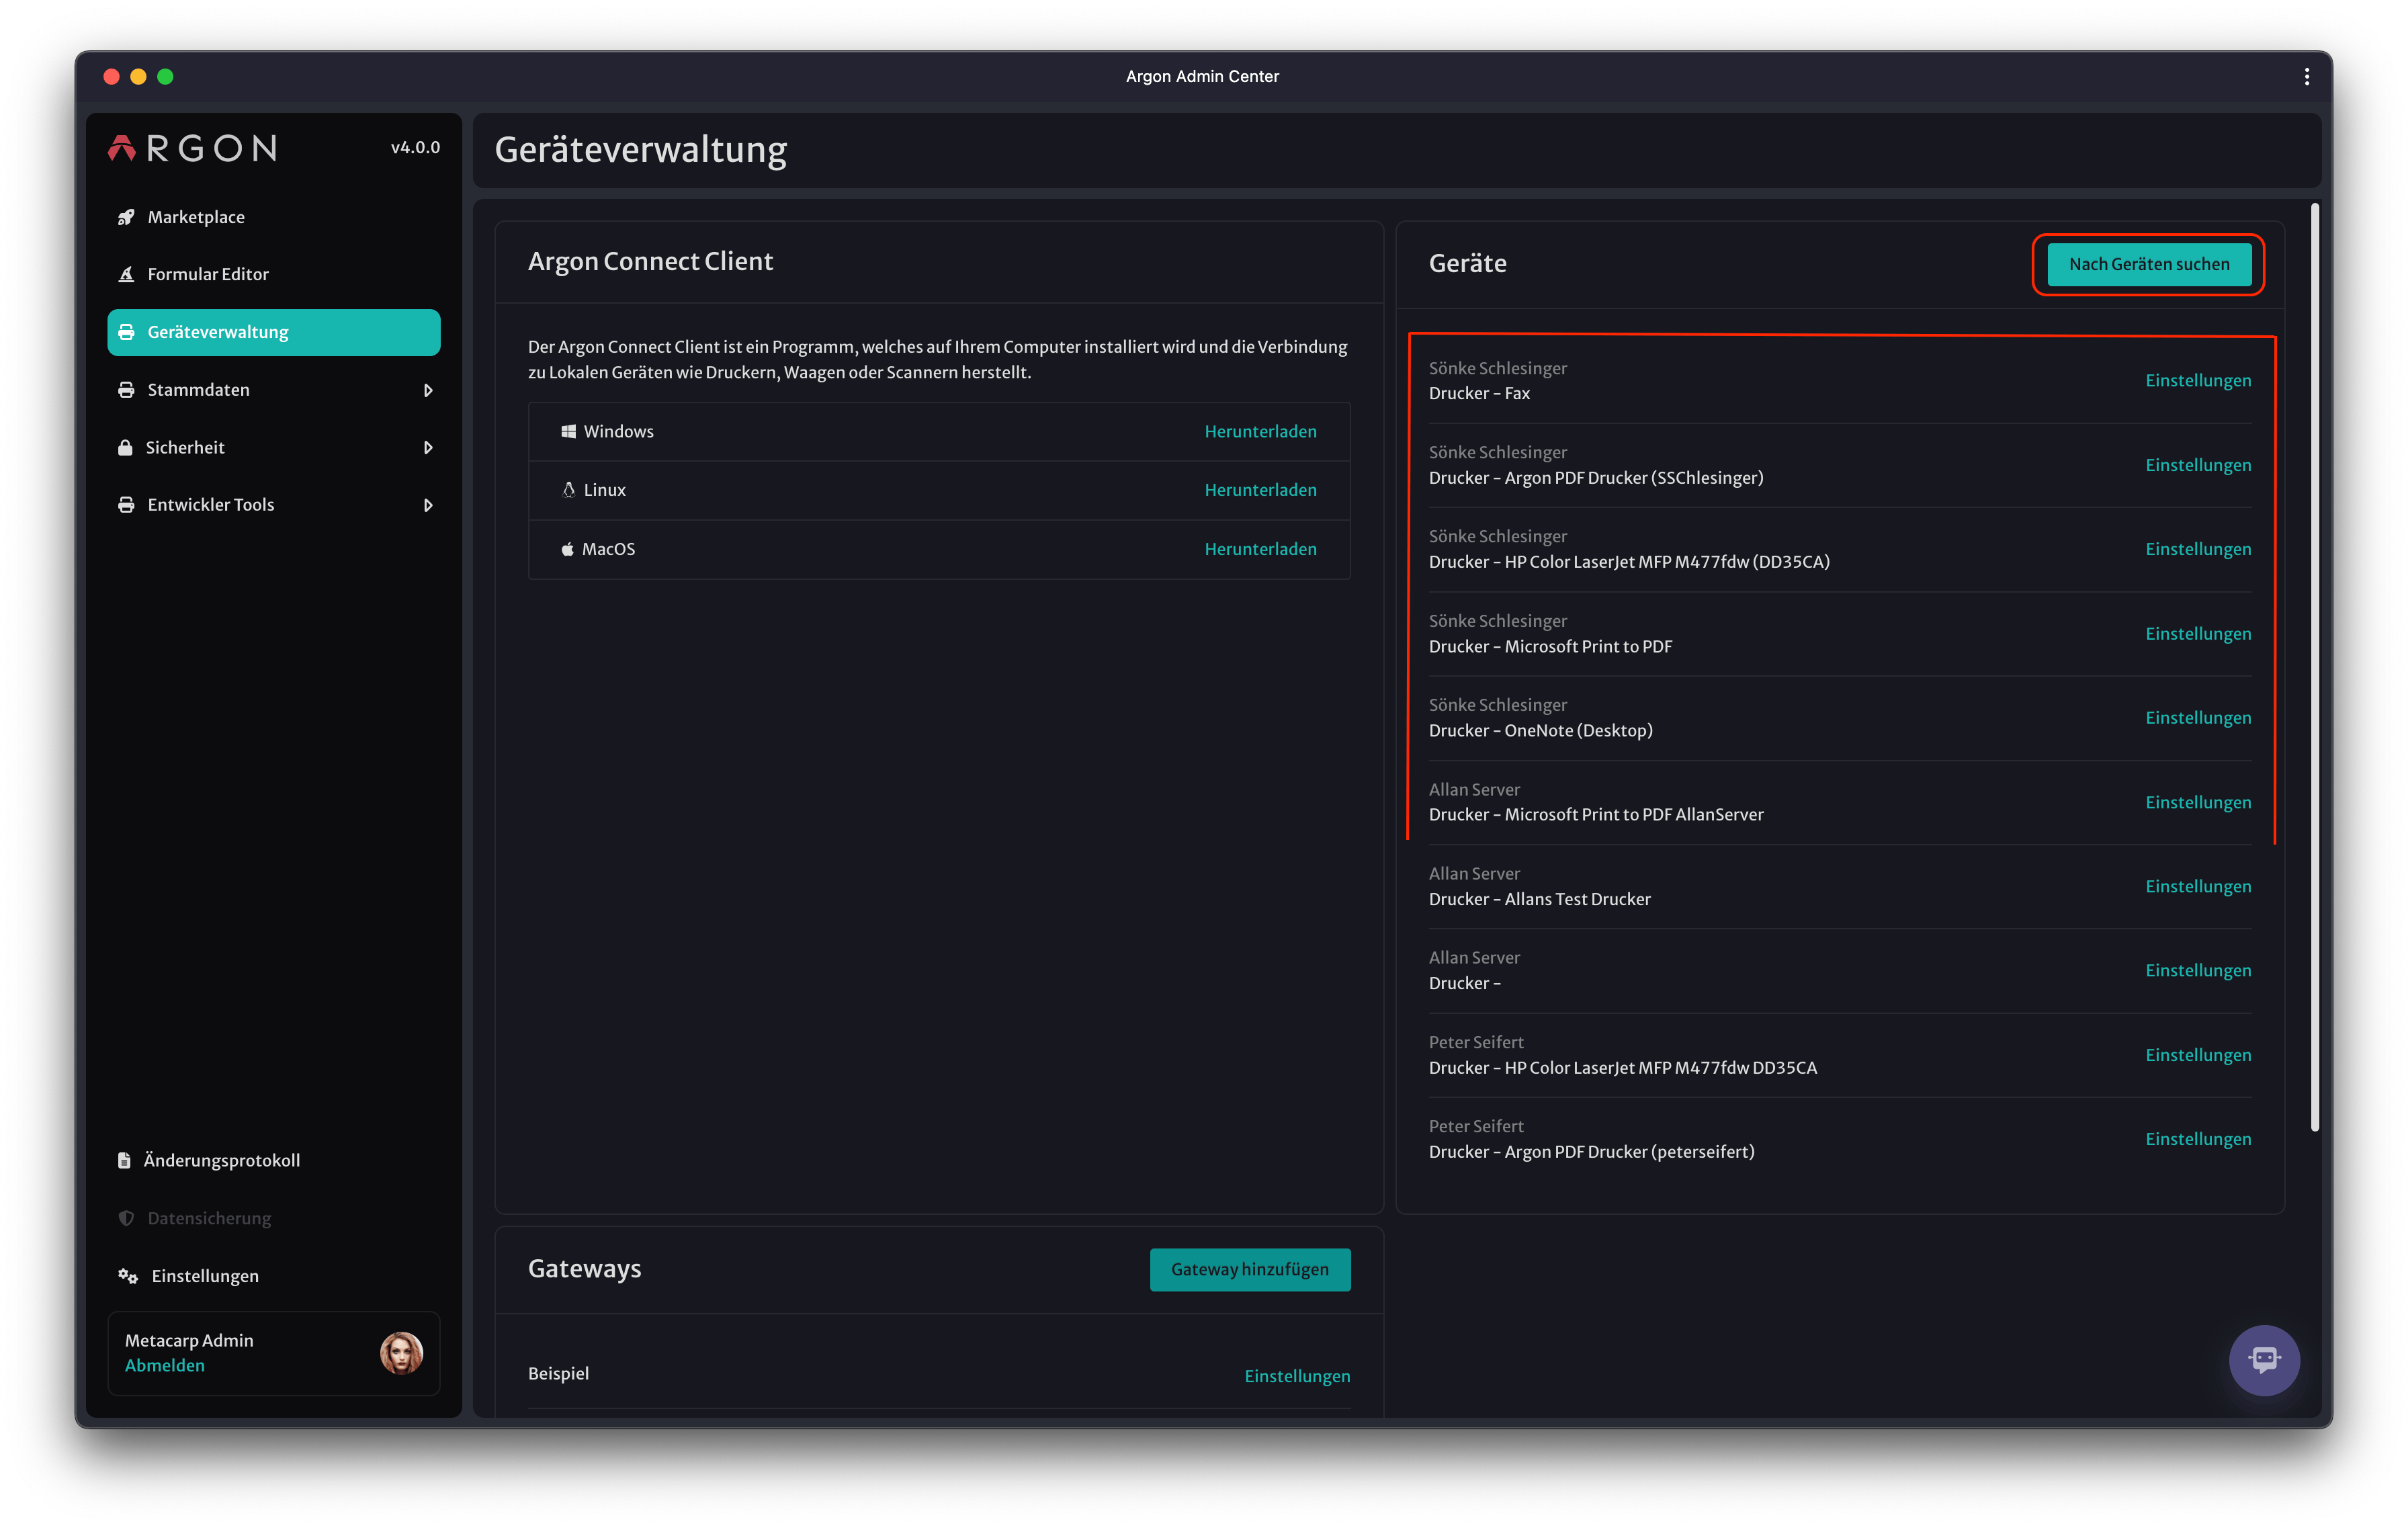Select Geräteverwaltung in the sidebar
Image resolution: width=2408 pixels, height=1528 pixels.
(274, 332)
